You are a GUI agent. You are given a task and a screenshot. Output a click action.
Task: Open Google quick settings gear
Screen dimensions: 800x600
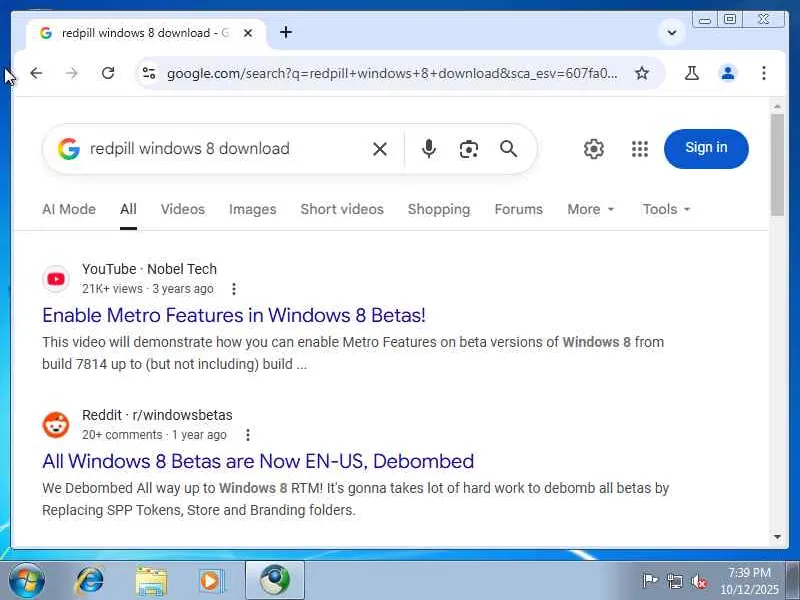(594, 149)
